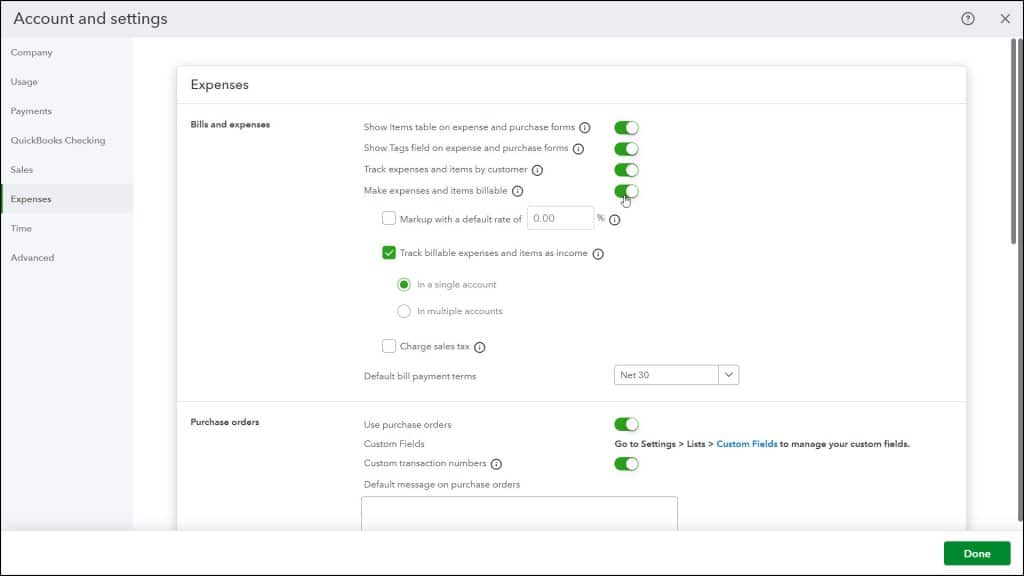The image size is (1024, 576).
Task: Open info for Track billable expenses as income
Action: 597,253
